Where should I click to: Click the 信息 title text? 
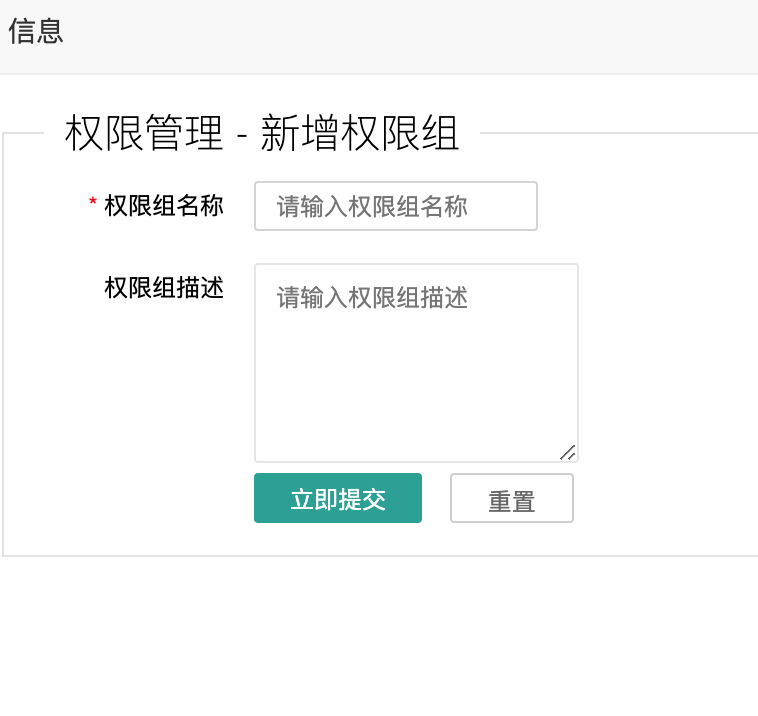click(x=36, y=32)
